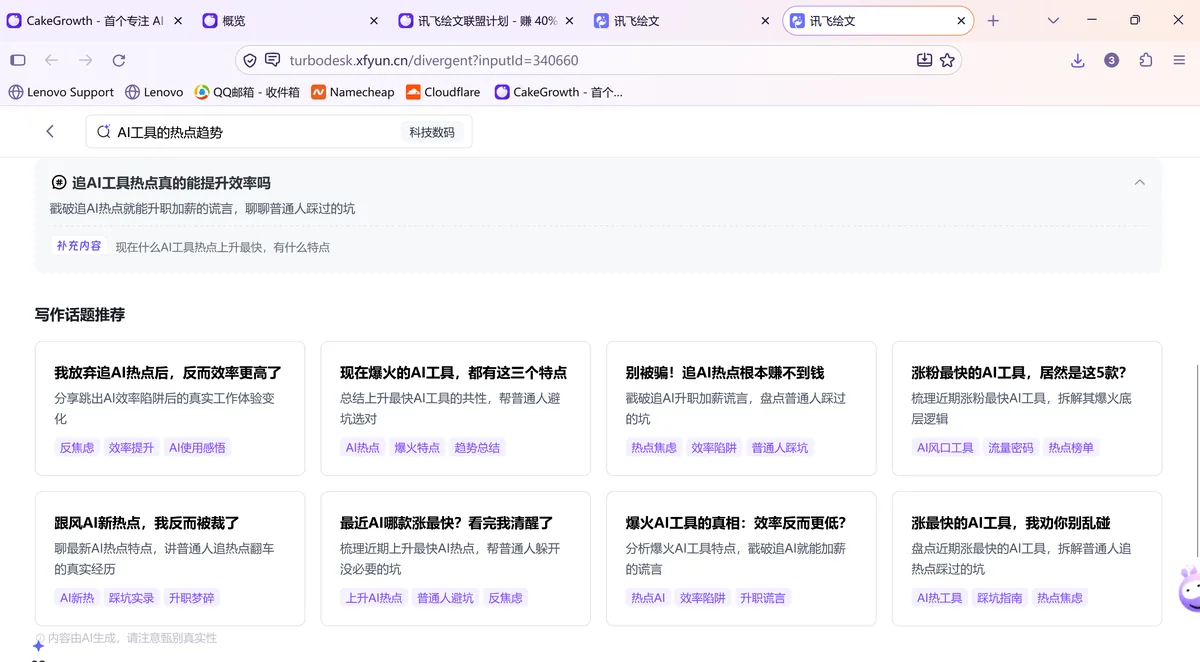Click the 效率提升 tag
This screenshot has width=1200, height=662.
coord(131,448)
